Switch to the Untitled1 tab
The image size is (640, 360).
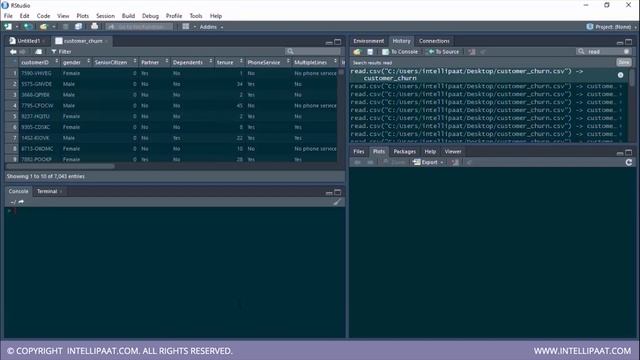(x=28, y=41)
